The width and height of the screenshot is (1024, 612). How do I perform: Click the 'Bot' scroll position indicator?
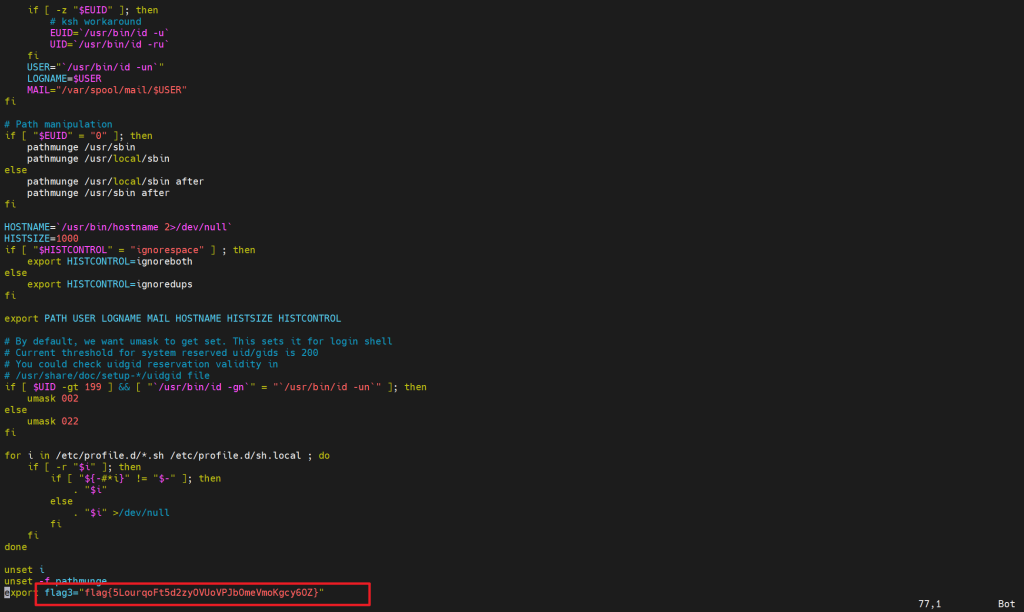(x=1006, y=604)
